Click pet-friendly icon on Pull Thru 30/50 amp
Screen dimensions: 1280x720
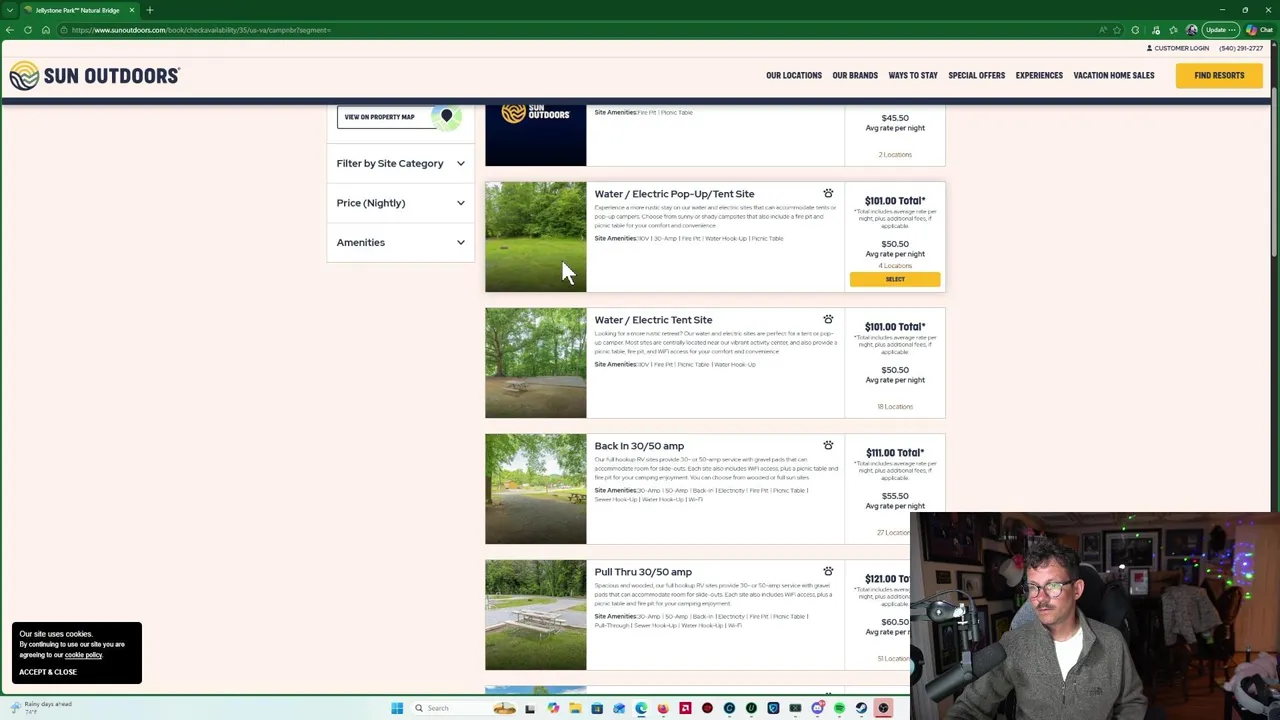[828, 571]
